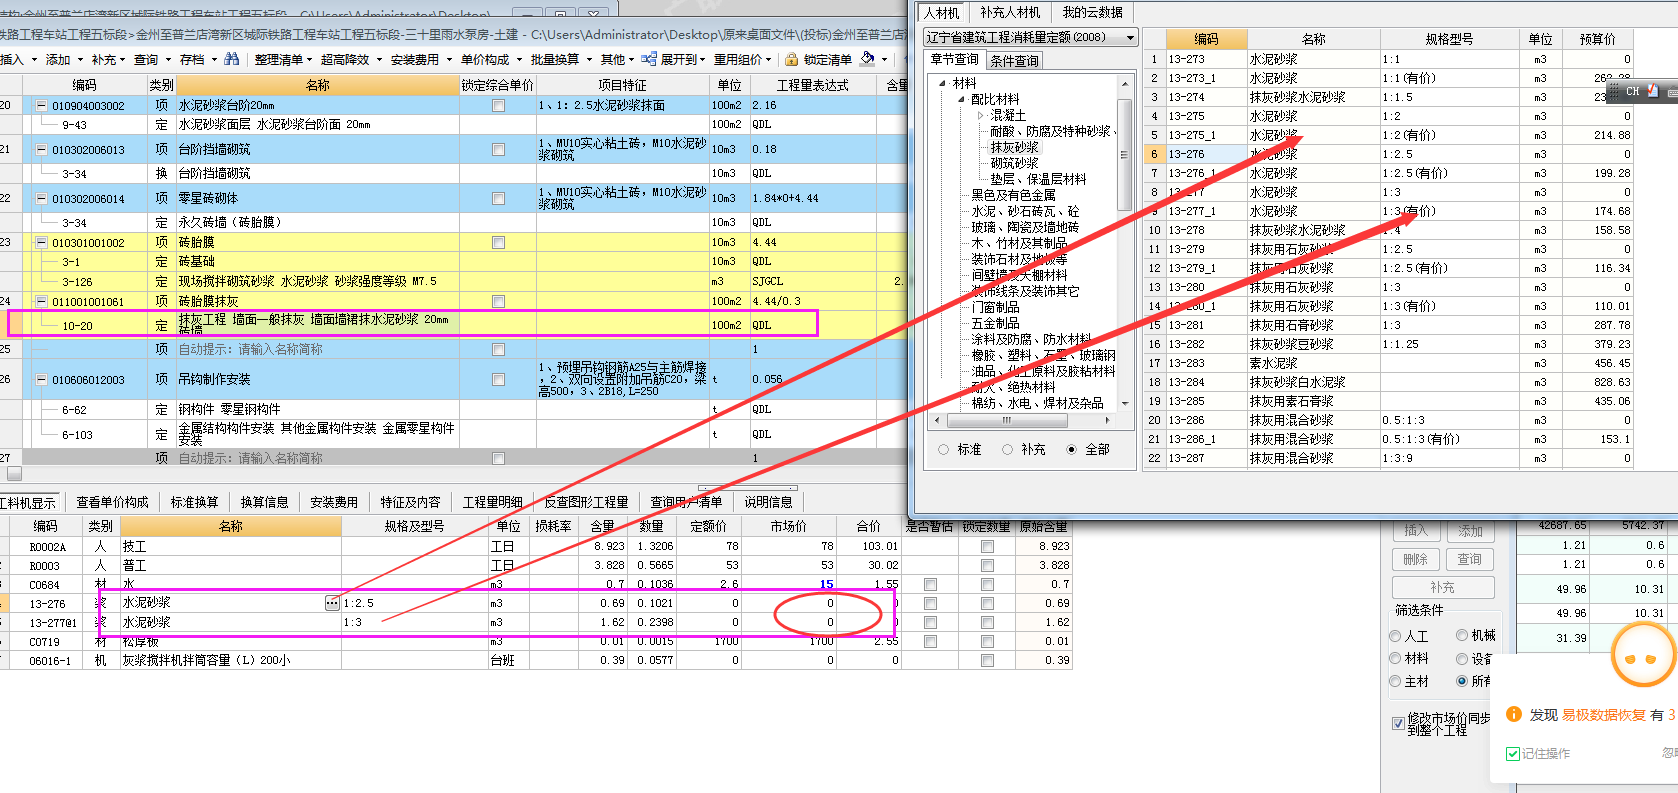
Task: Toggle the green 记住操作 checkbox
Action: pos(1512,753)
